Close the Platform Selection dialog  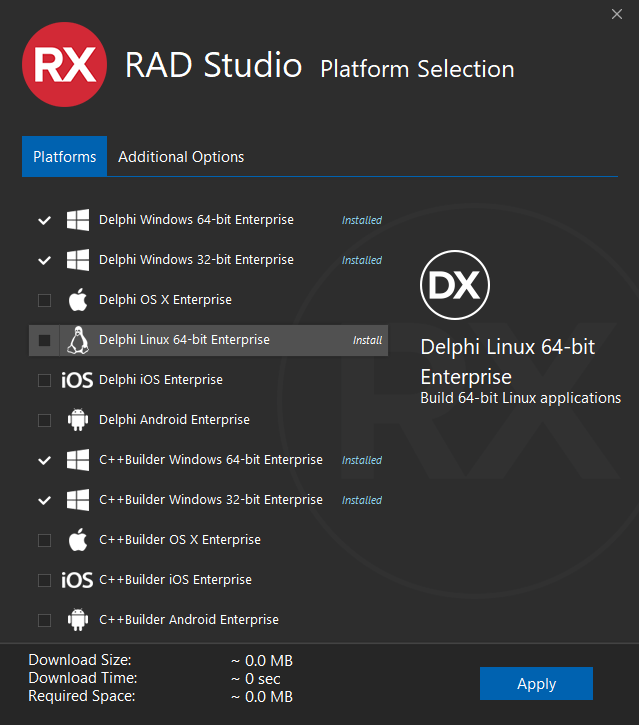pos(617,14)
